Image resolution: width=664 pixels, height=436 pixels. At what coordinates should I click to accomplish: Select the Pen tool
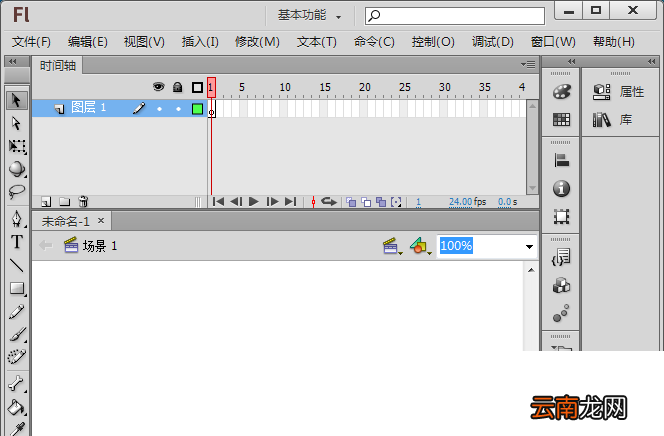click(x=17, y=219)
